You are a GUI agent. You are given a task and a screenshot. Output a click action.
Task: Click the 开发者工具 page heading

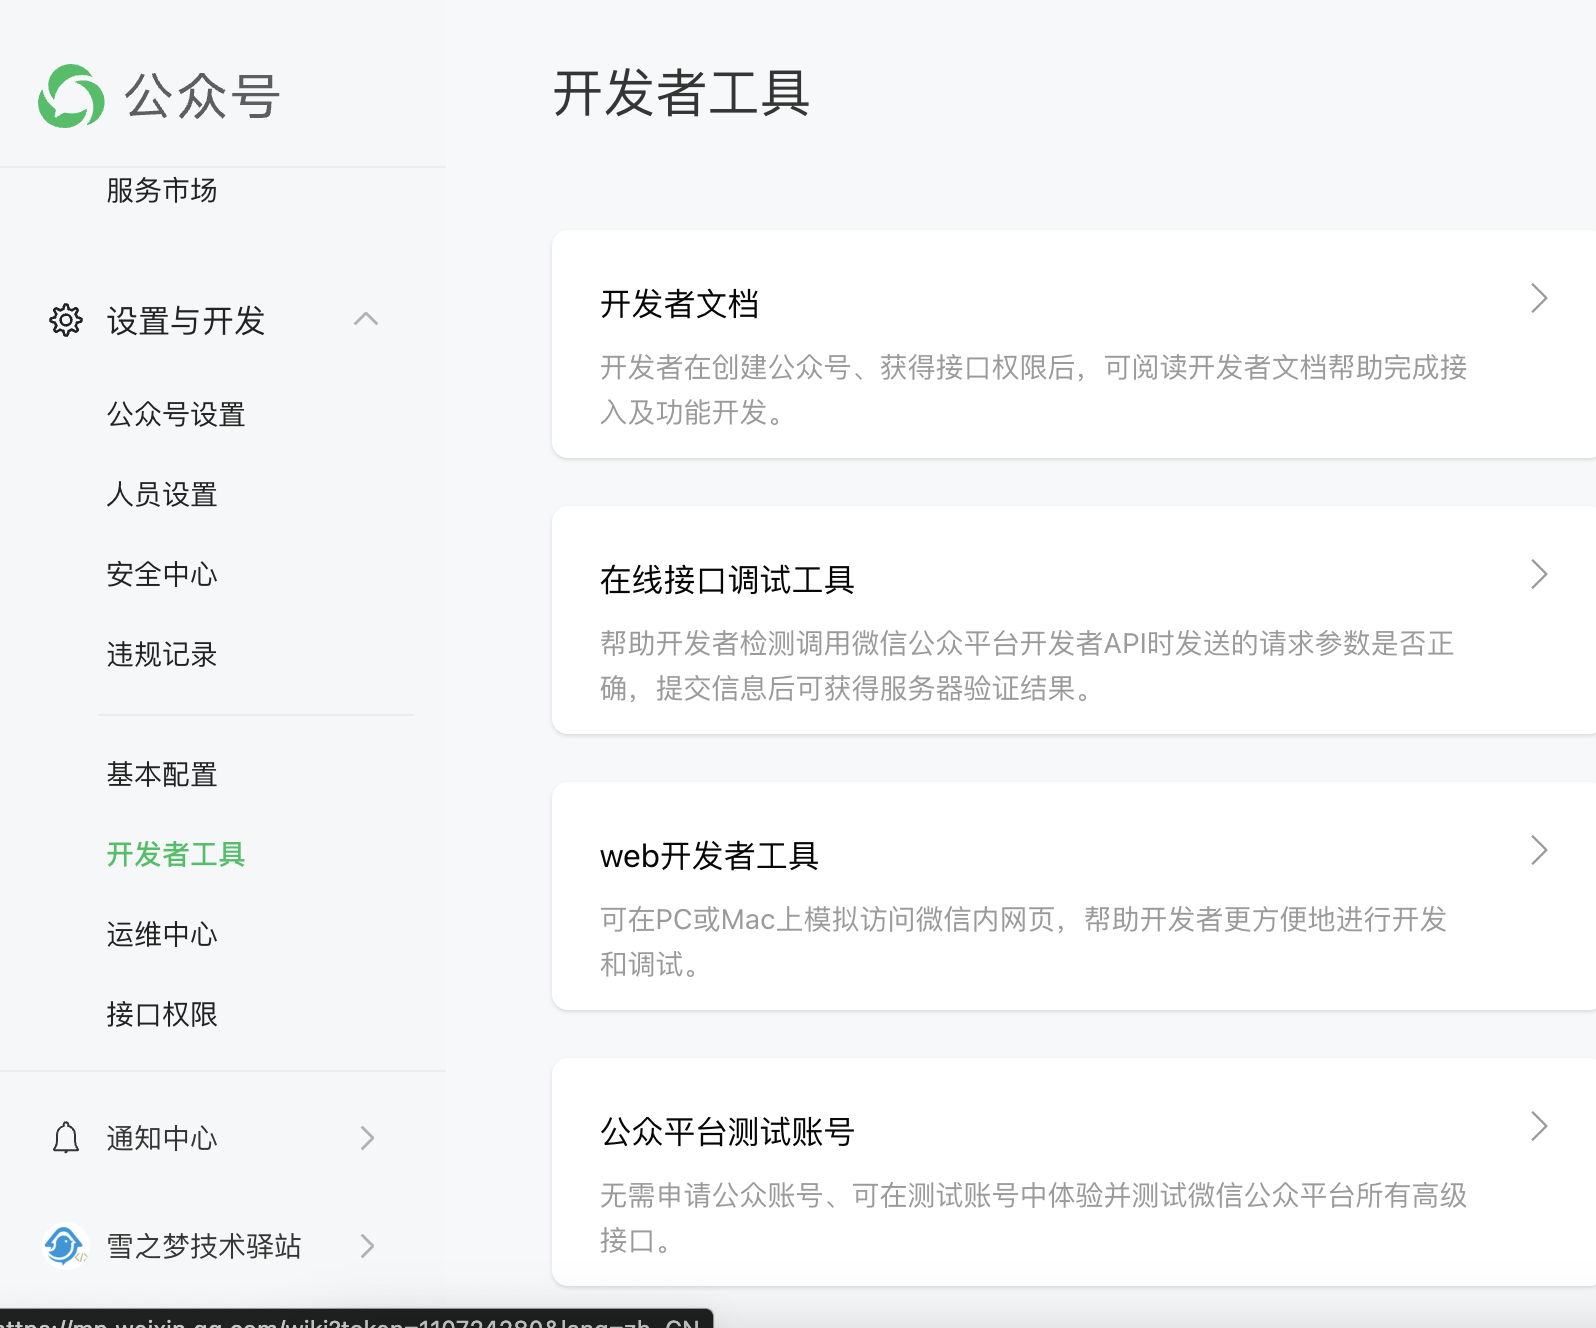tap(681, 93)
